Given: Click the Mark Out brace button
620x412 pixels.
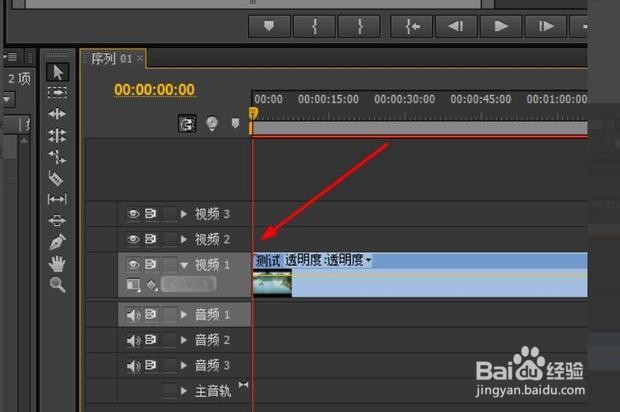Looking at the screenshot, I should (x=359, y=26).
